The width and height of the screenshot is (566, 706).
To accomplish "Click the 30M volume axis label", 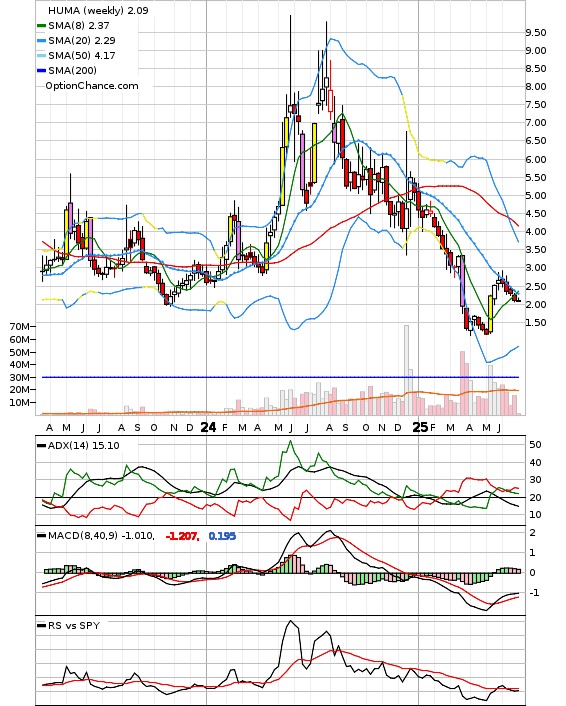I will 20,377.
